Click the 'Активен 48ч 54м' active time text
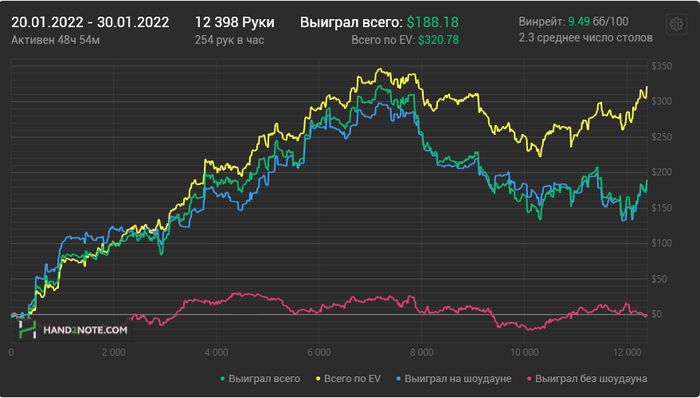 click(55, 40)
